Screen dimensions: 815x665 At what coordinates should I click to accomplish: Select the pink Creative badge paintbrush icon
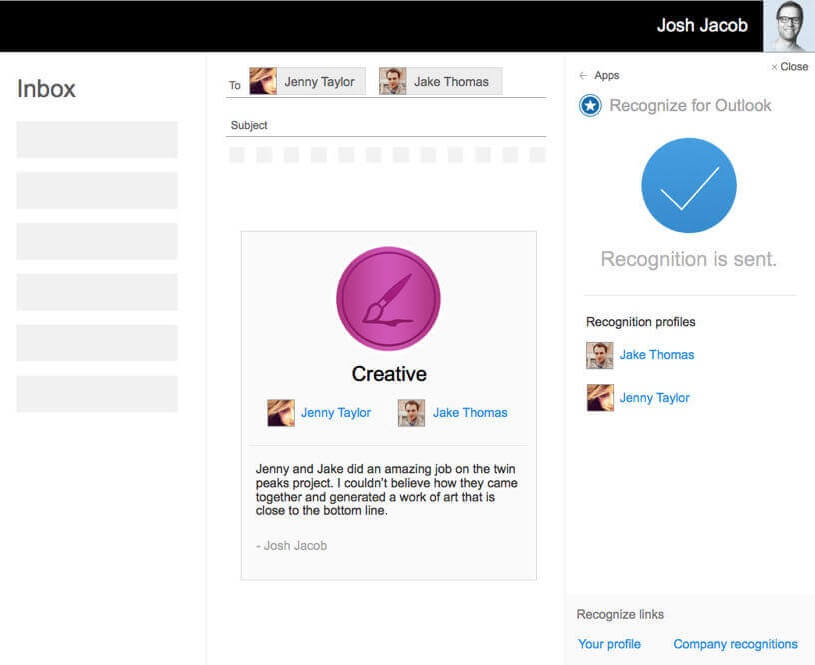tap(388, 296)
